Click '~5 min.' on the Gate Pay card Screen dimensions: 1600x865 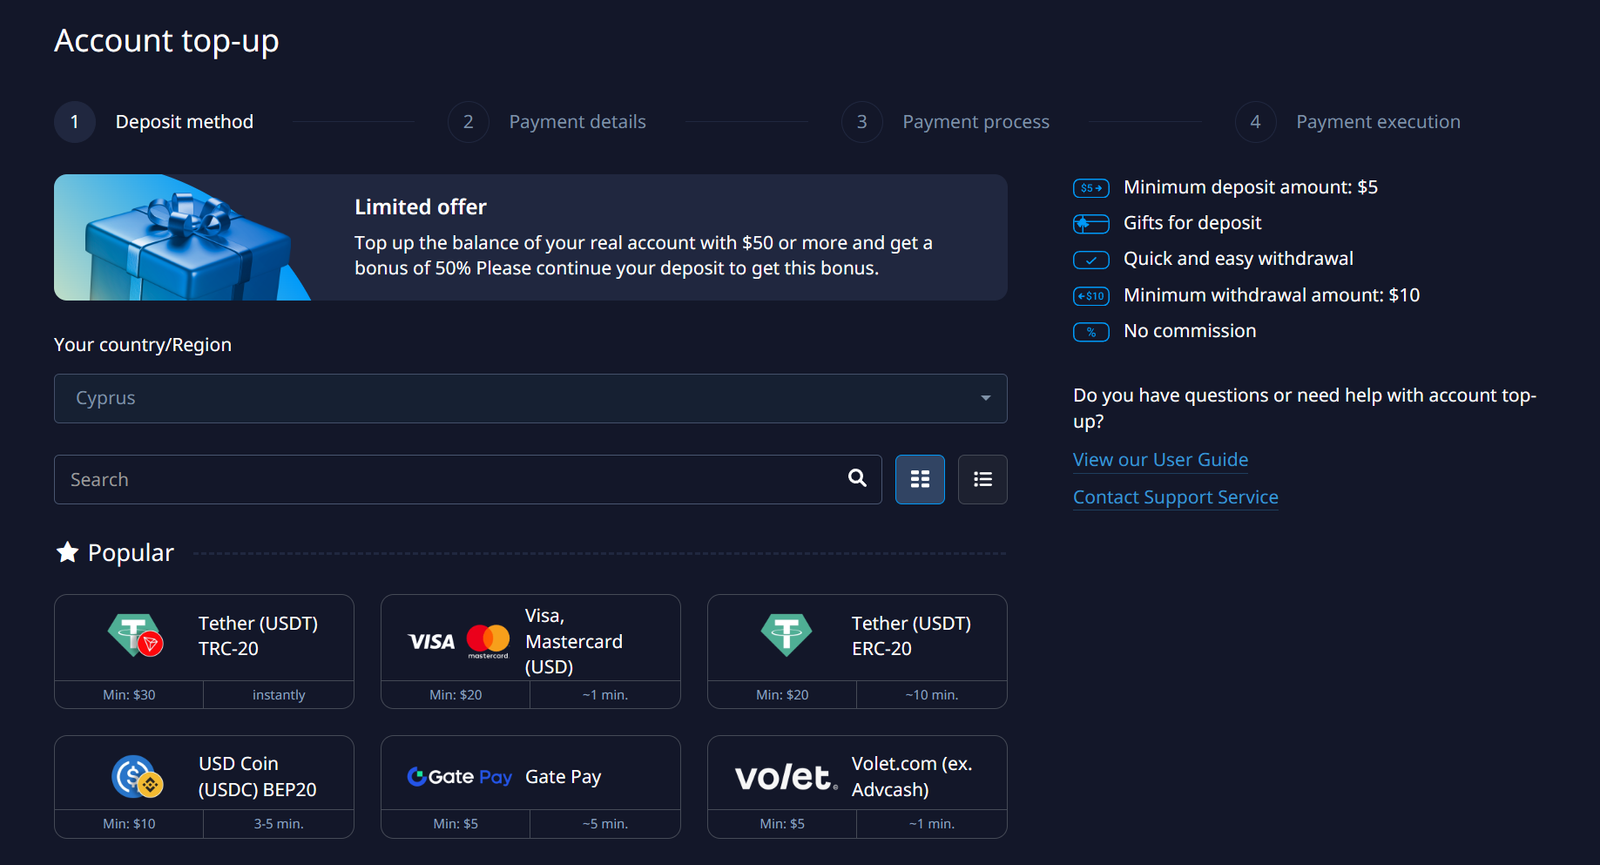point(605,824)
